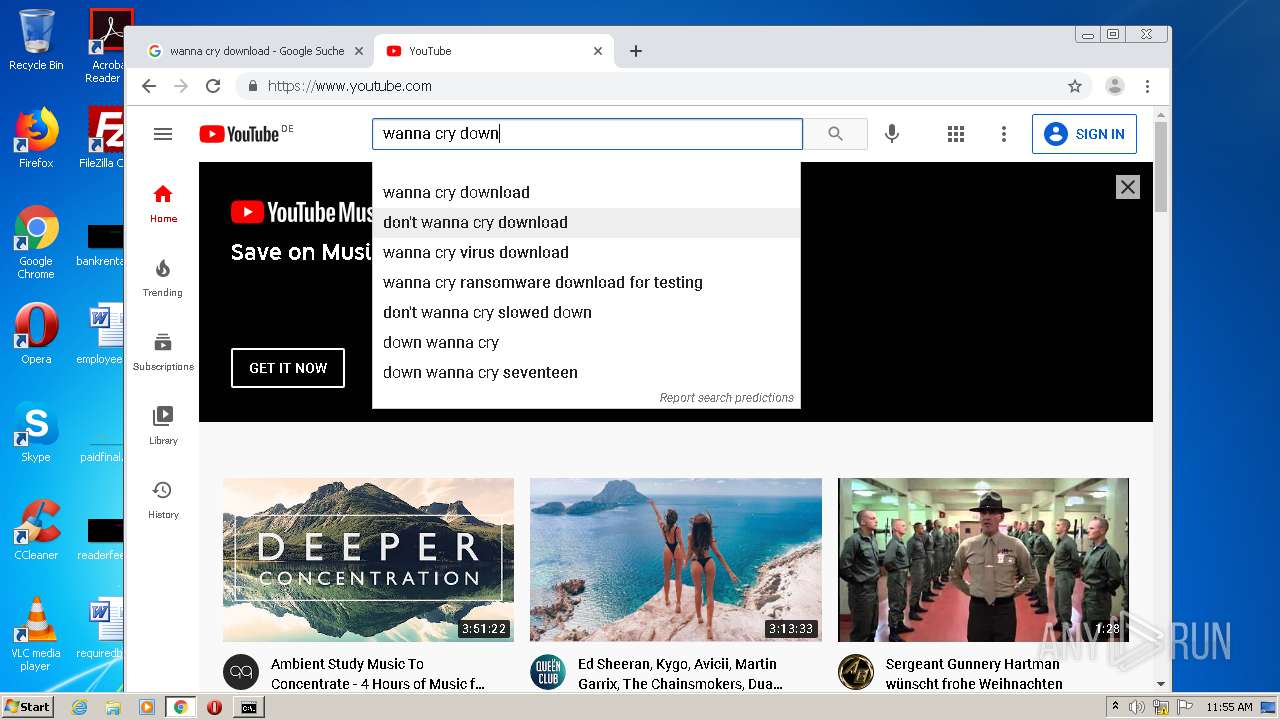The width and height of the screenshot is (1280, 720).
Task: Select 'wanna cry ransomware download for testing'
Action: point(586,282)
